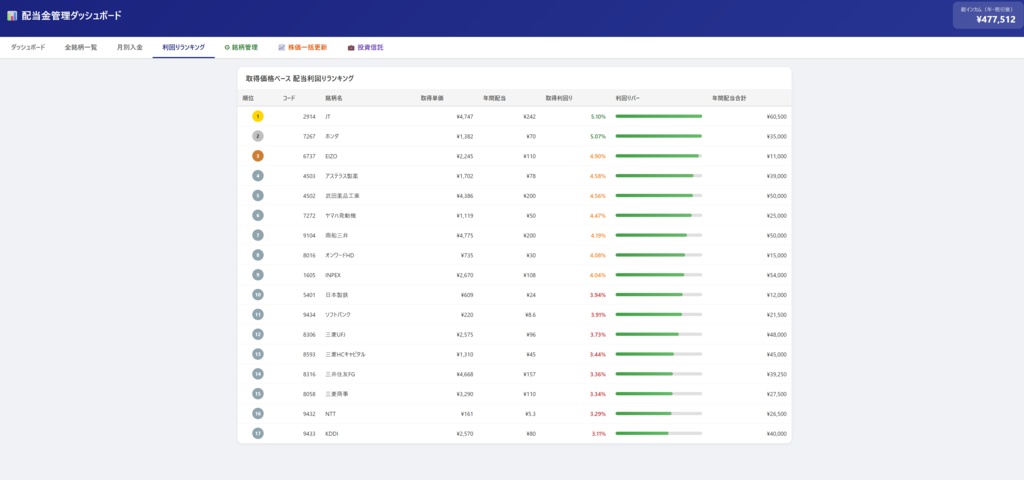The height and width of the screenshot is (480, 1024).
Task: Click the 配当金管理ダッシュボード header title
Action: point(71,16)
